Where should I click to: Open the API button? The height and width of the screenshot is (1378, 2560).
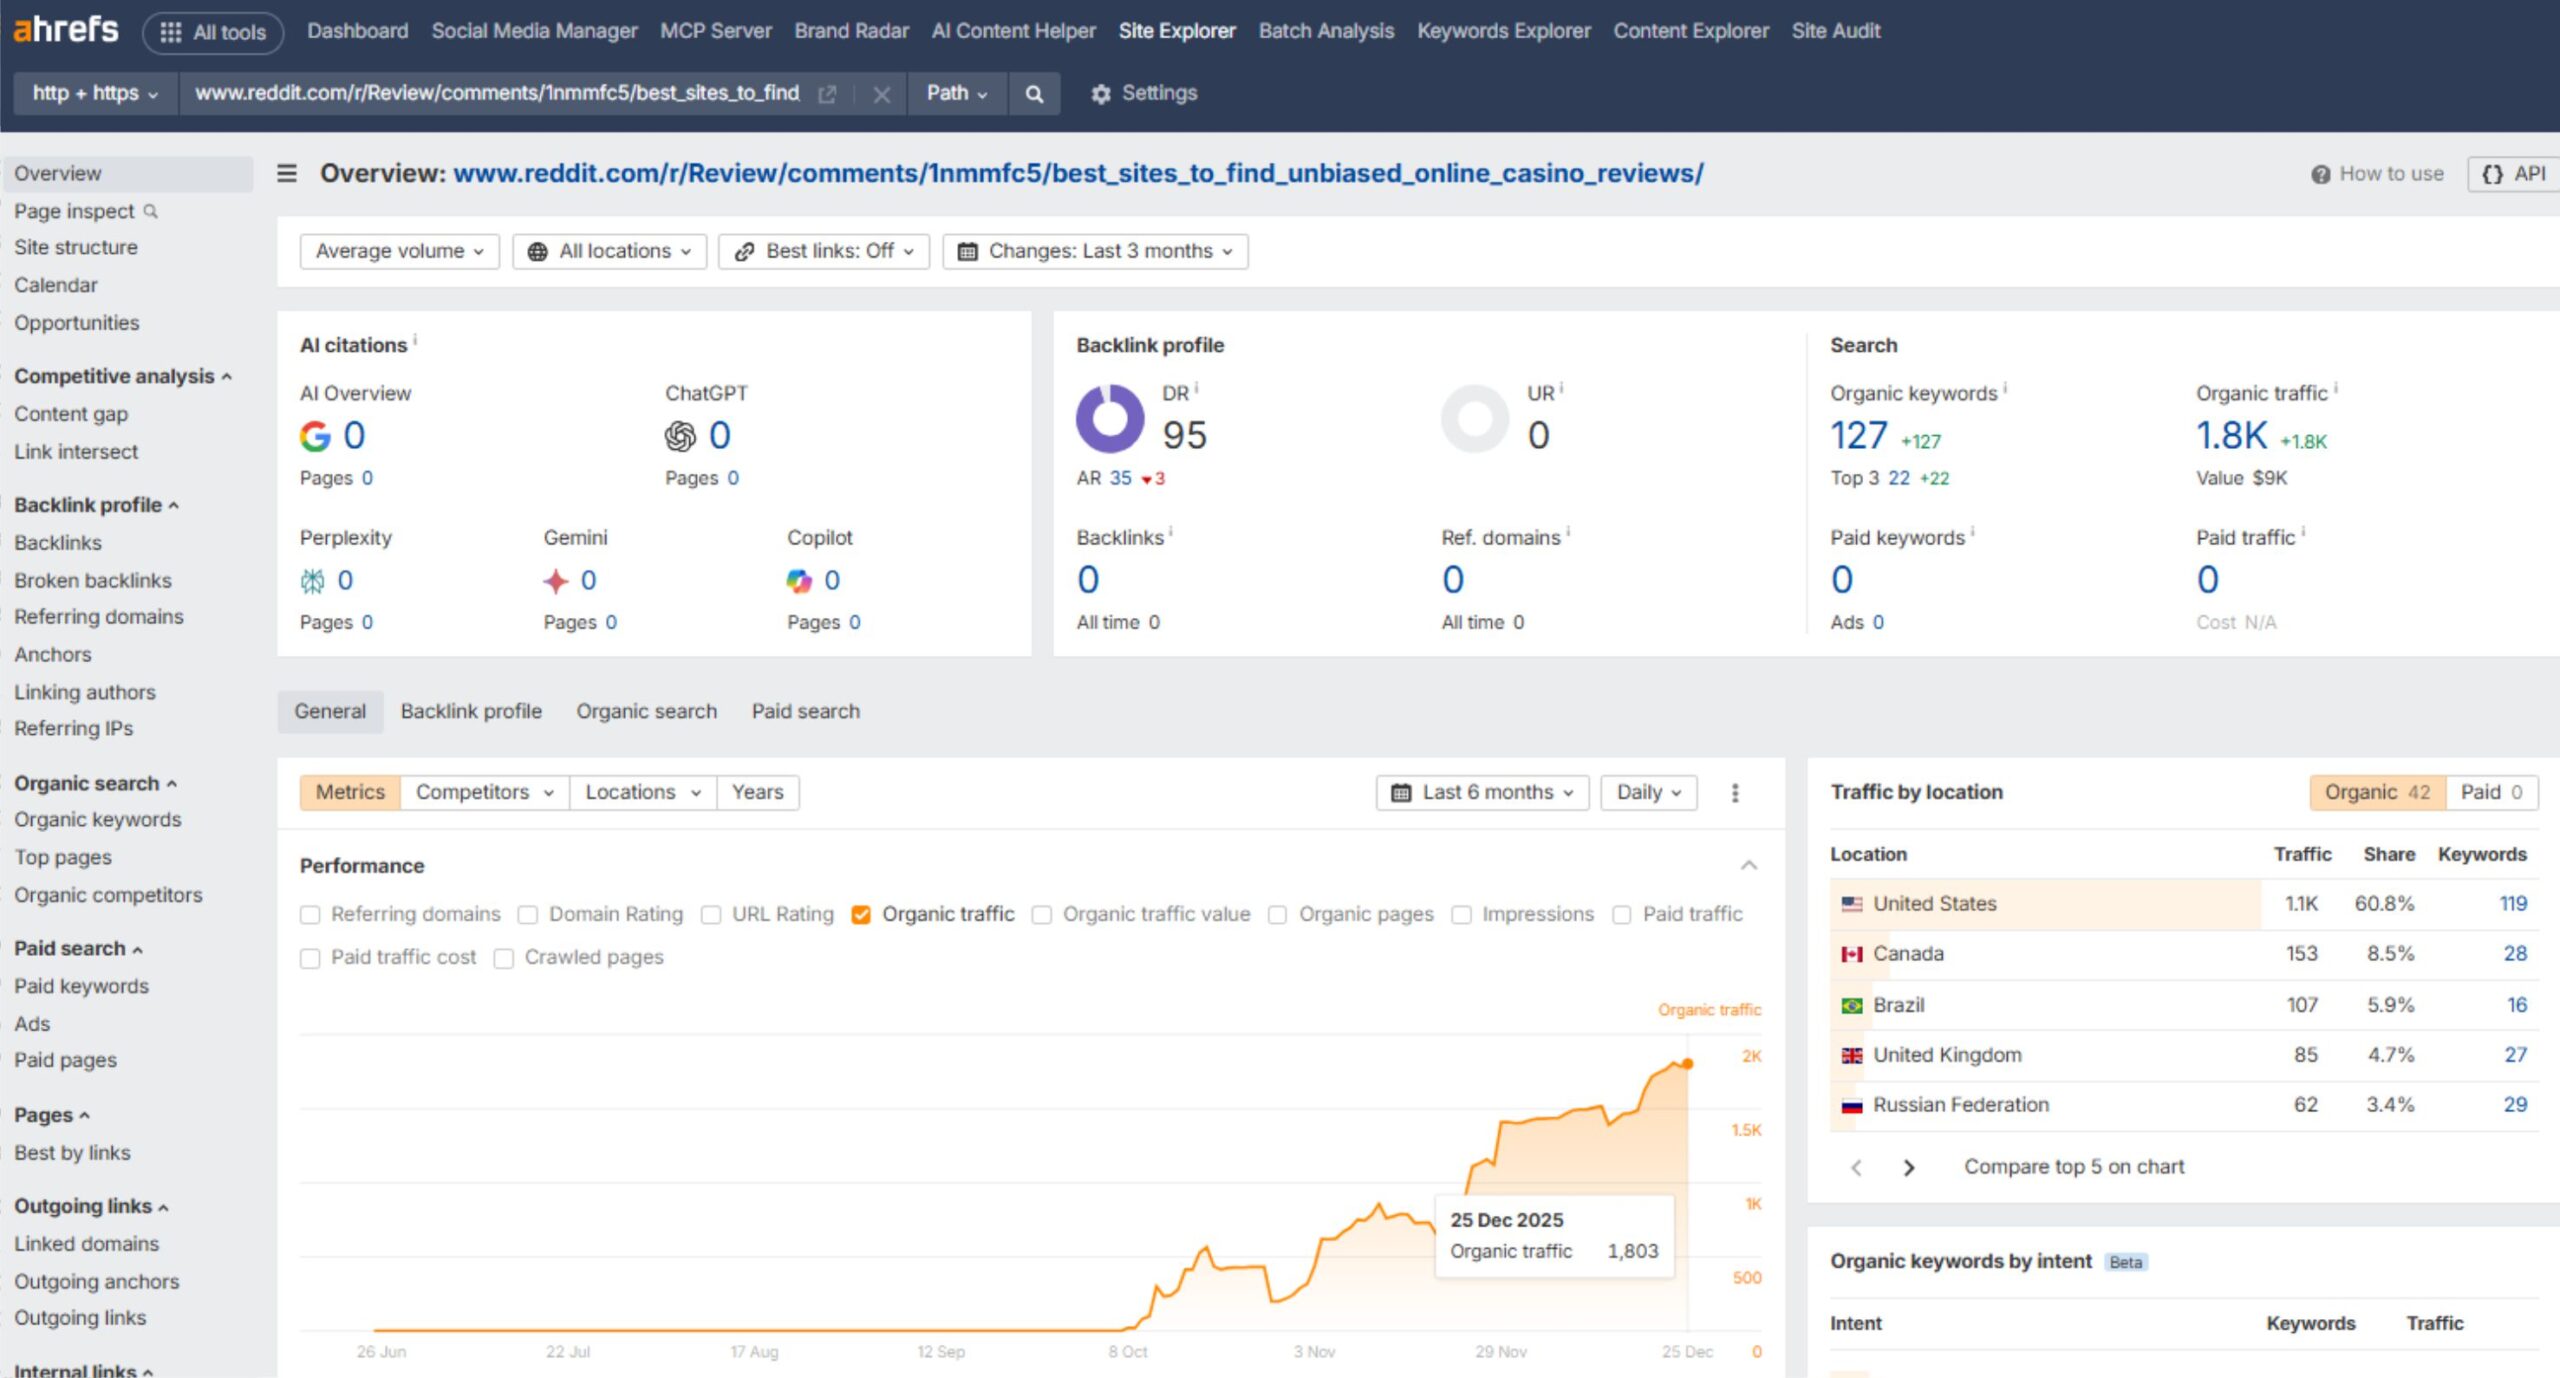2514,174
